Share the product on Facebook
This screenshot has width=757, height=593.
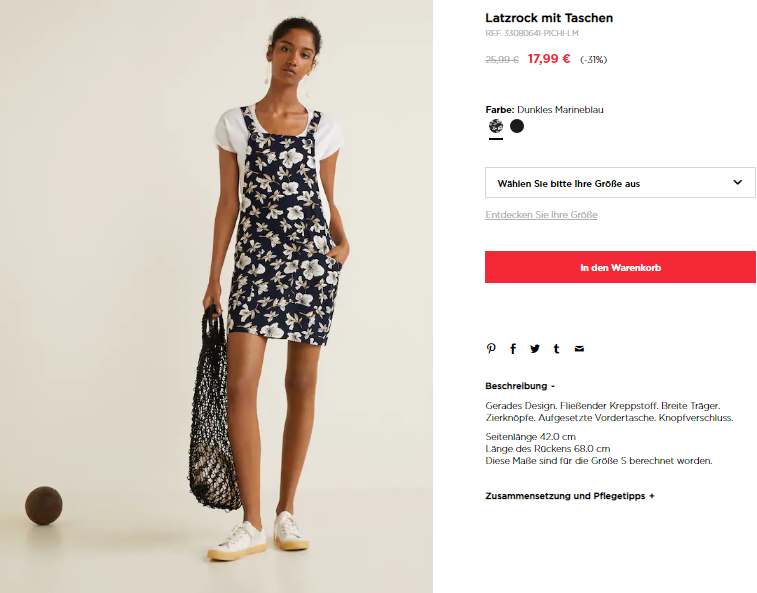pyautogui.click(x=513, y=349)
